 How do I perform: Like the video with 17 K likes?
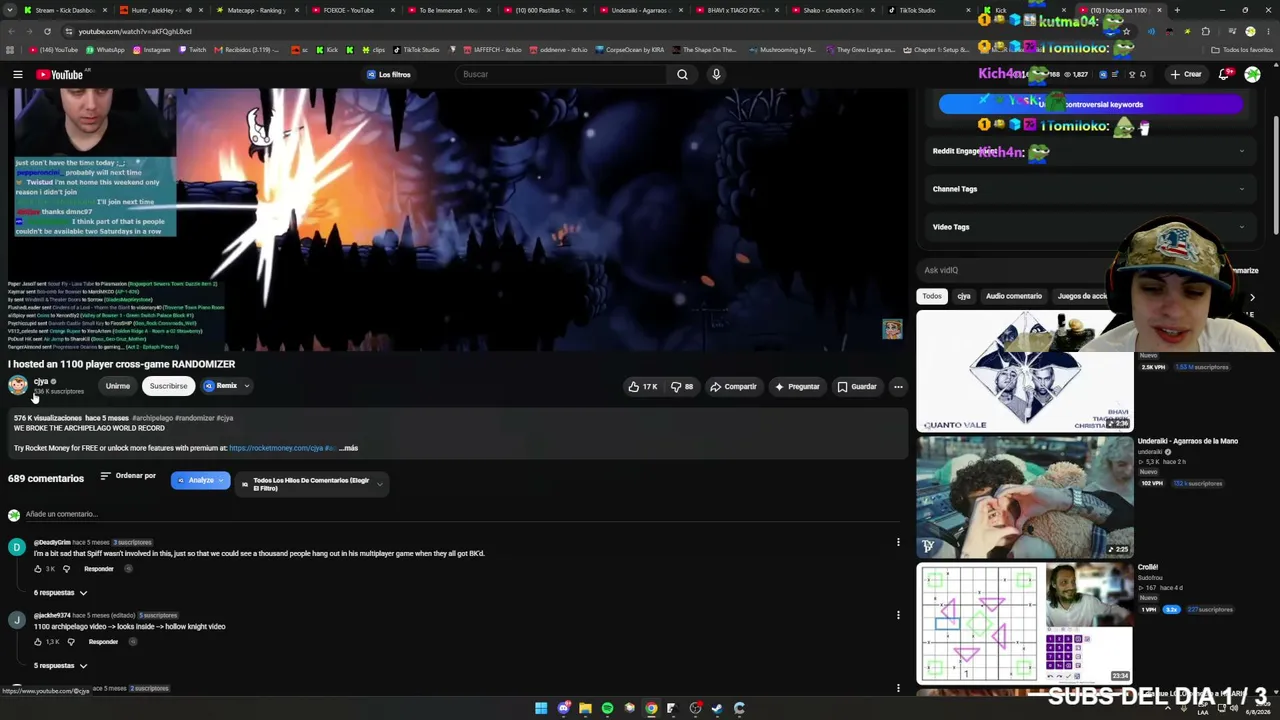(642, 386)
